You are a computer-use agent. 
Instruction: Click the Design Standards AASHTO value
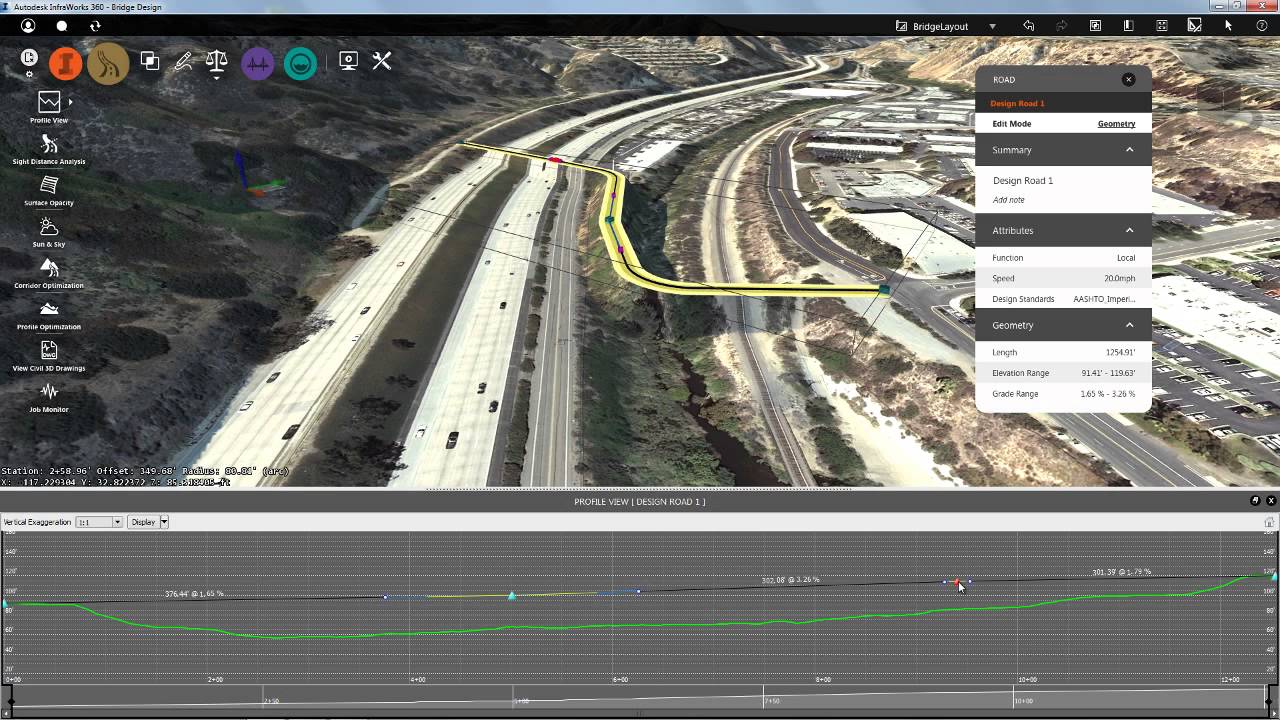click(x=1104, y=299)
